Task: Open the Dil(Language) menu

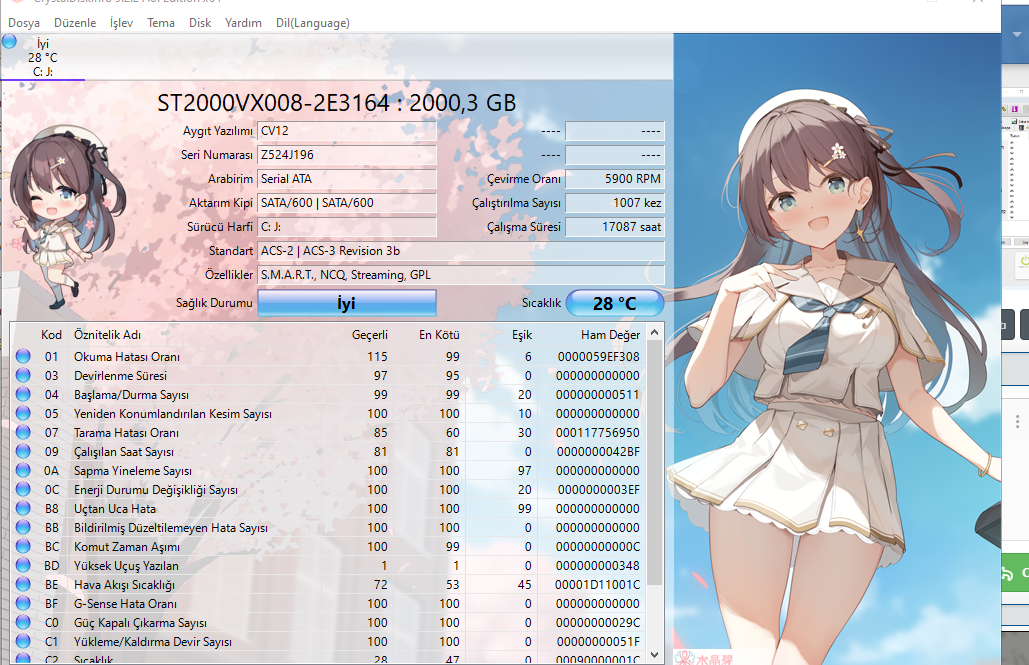Action: [312, 23]
